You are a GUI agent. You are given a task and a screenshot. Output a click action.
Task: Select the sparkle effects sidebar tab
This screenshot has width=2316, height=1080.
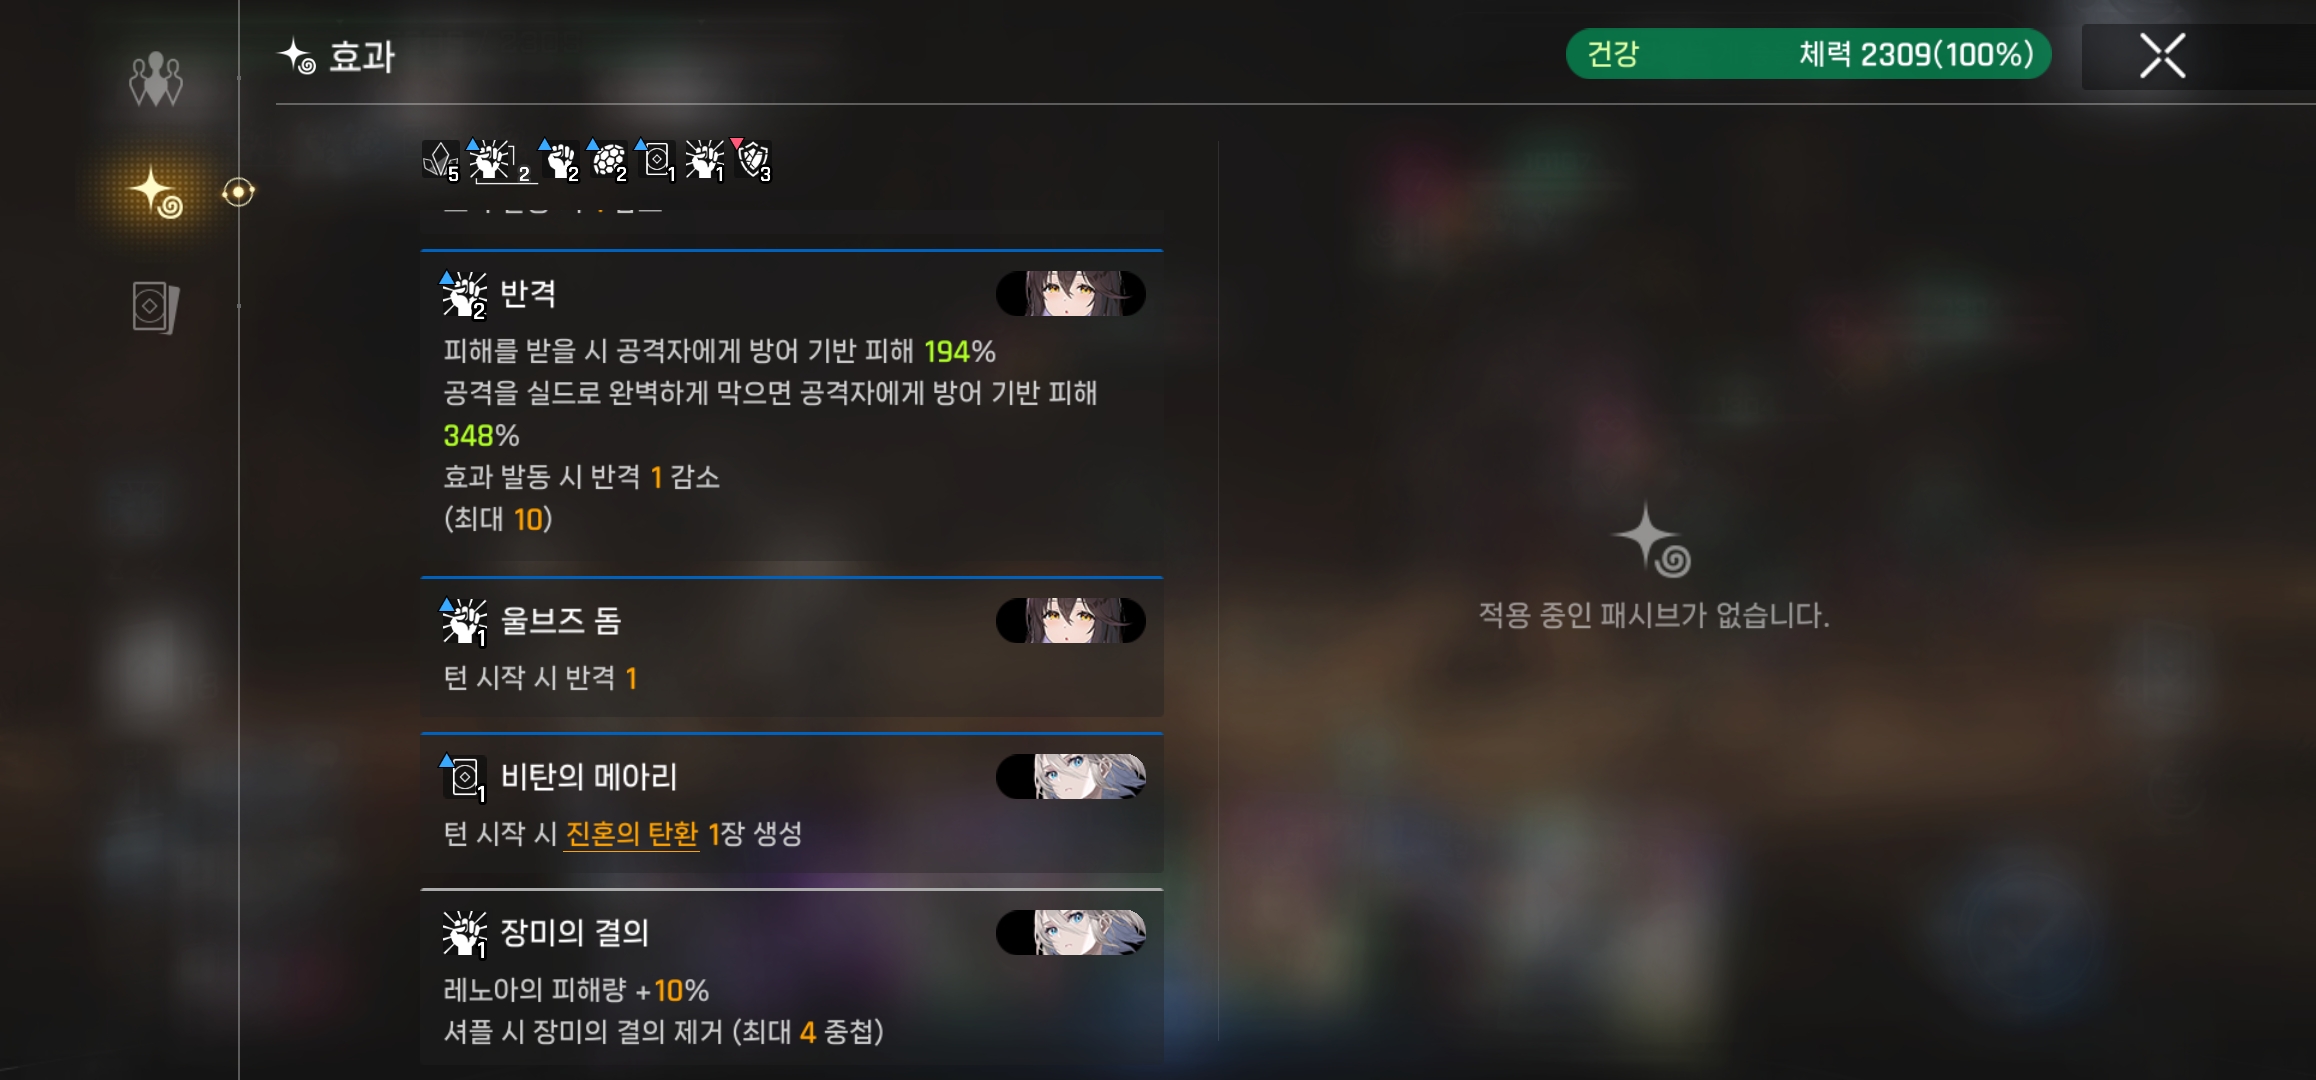click(156, 192)
